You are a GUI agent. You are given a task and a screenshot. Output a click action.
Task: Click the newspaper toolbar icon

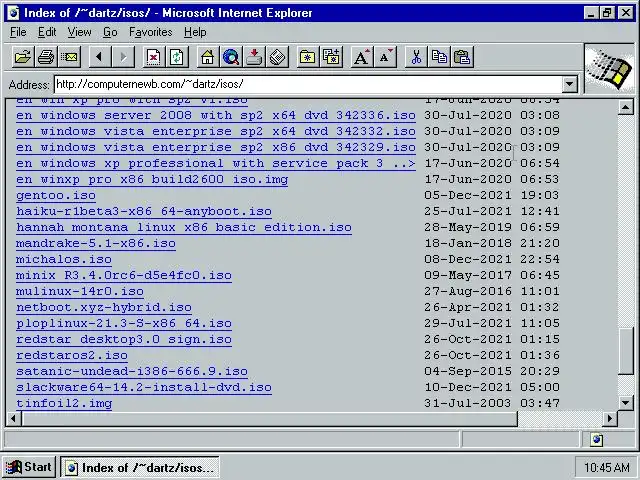point(278,57)
